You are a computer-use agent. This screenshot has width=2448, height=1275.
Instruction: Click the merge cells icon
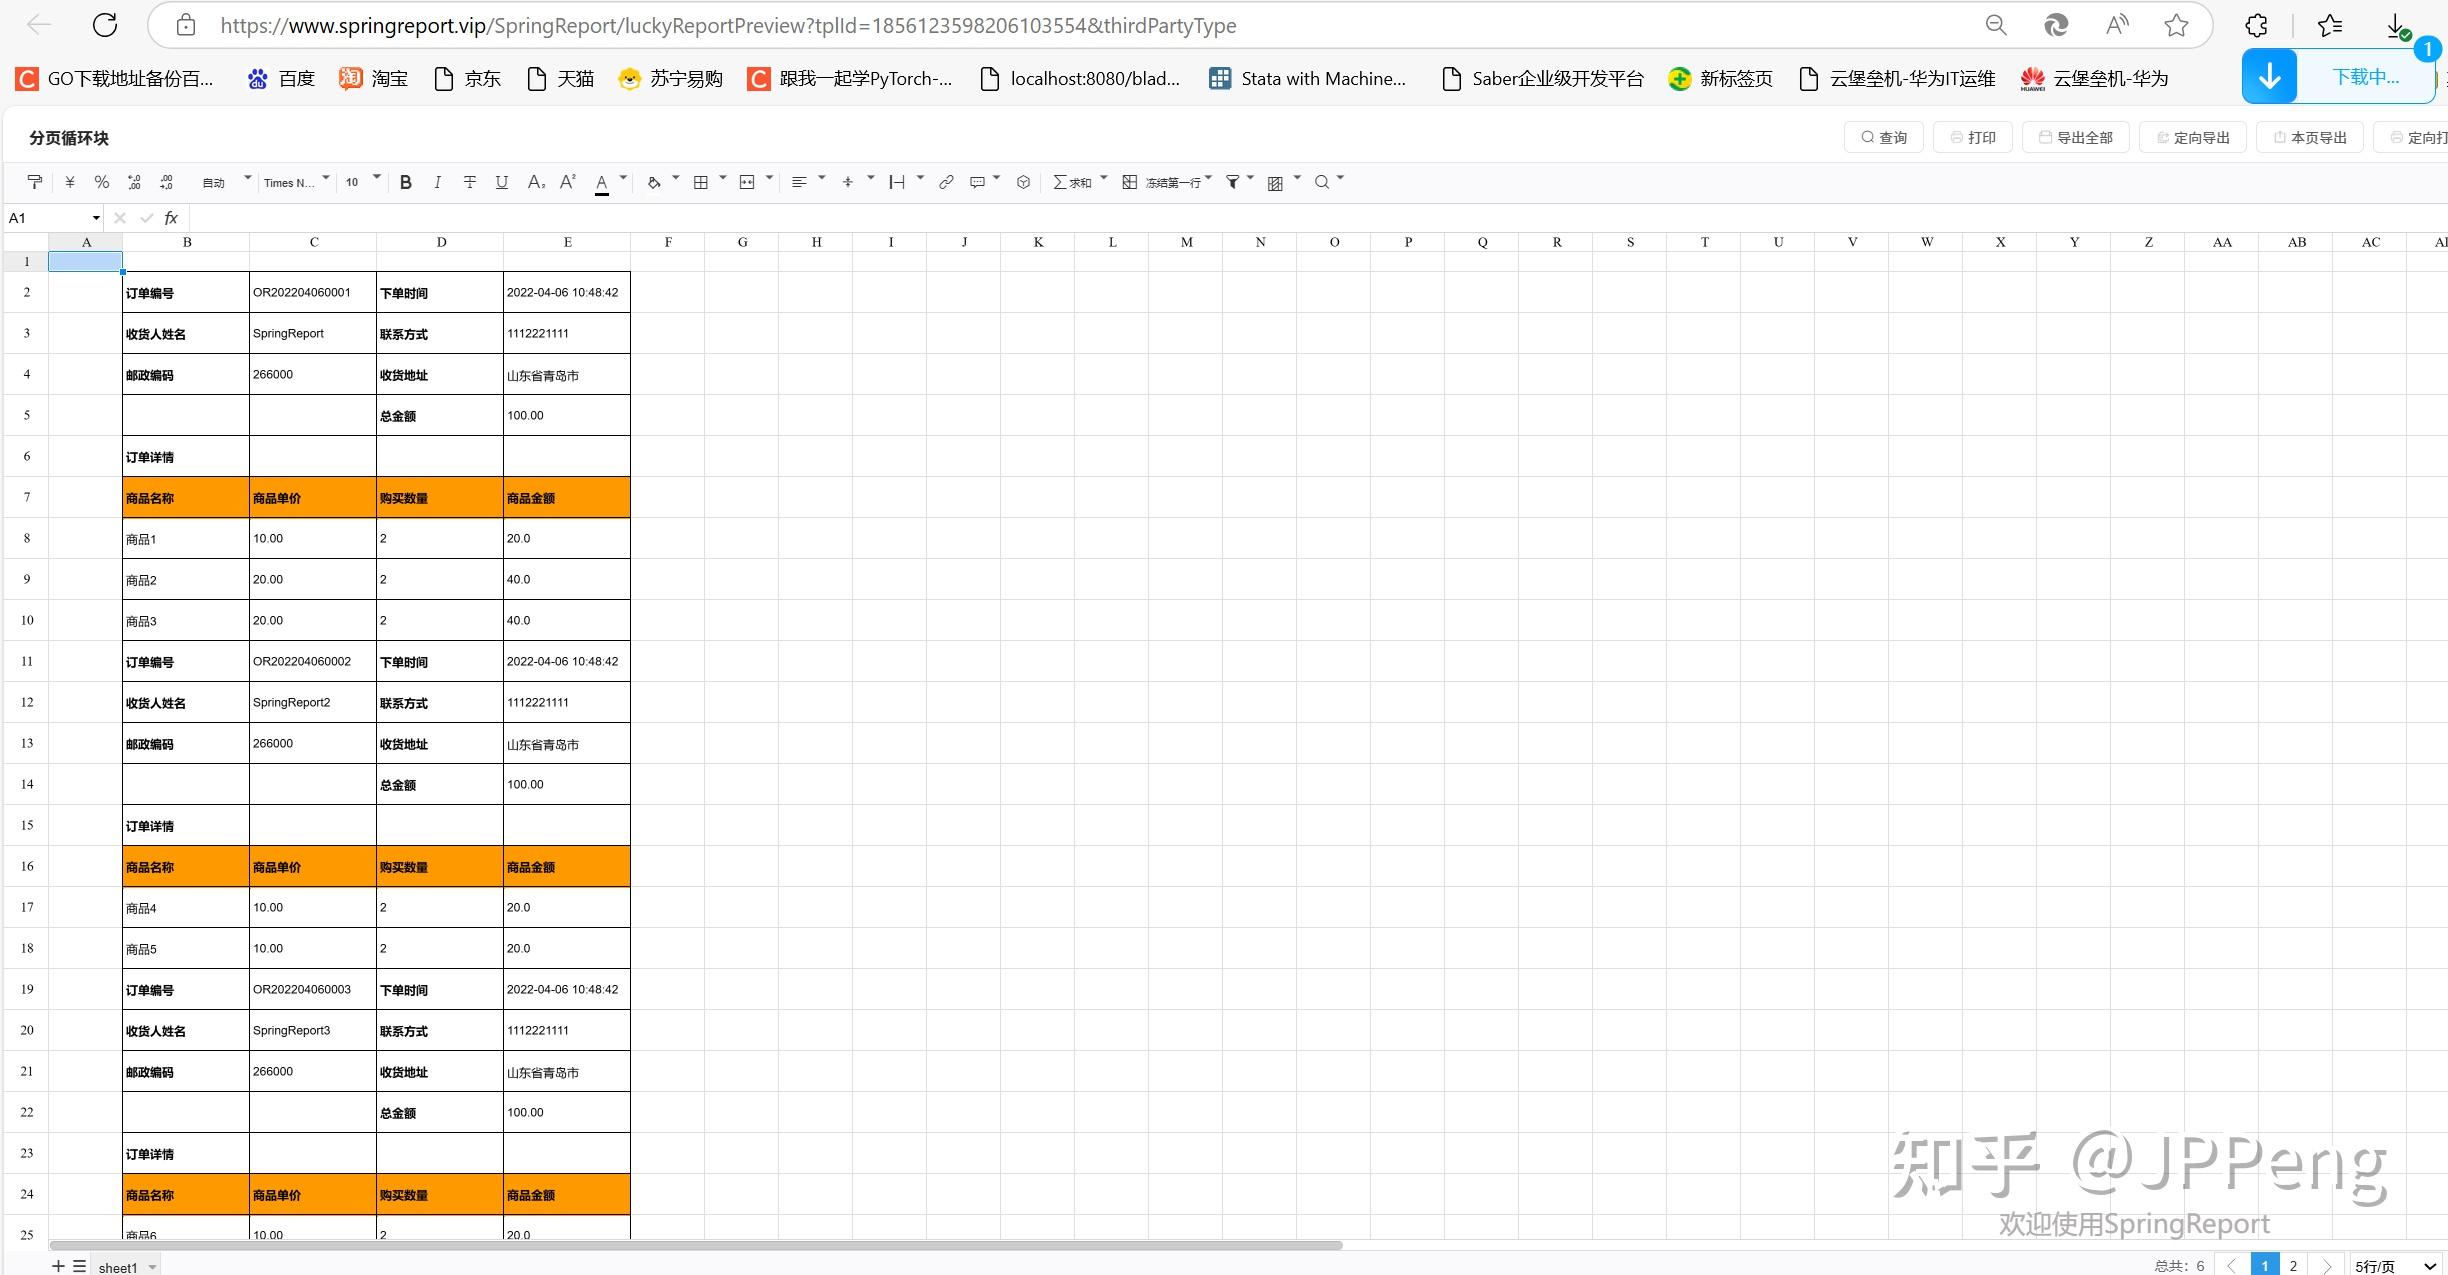(x=747, y=182)
